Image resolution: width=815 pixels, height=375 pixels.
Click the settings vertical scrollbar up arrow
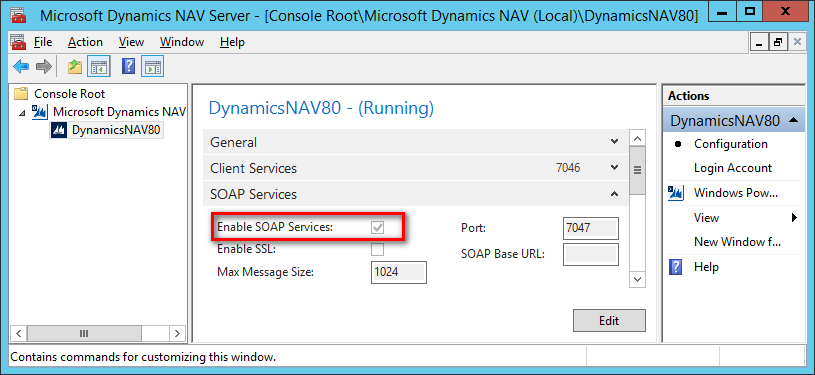(x=637, y=138)
